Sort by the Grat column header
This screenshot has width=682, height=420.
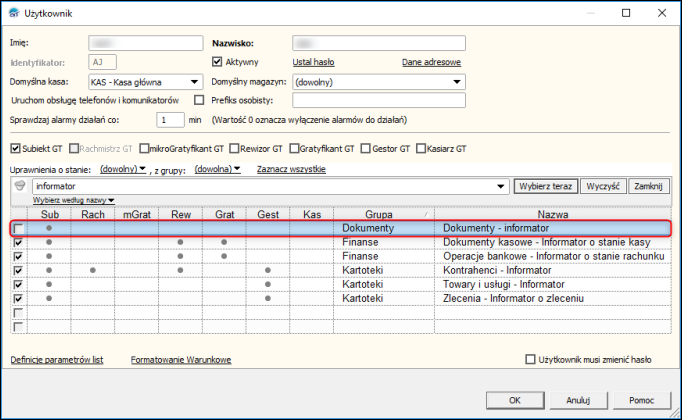point(224,214)
